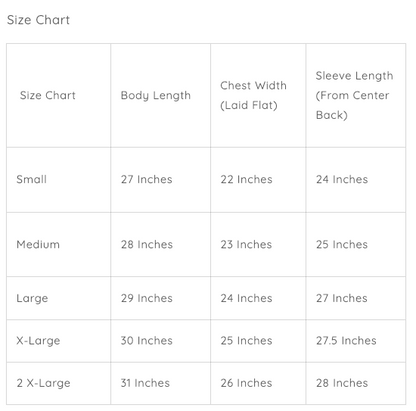Select the X-Large size row label
416x411 pixels.
(38, 341)
